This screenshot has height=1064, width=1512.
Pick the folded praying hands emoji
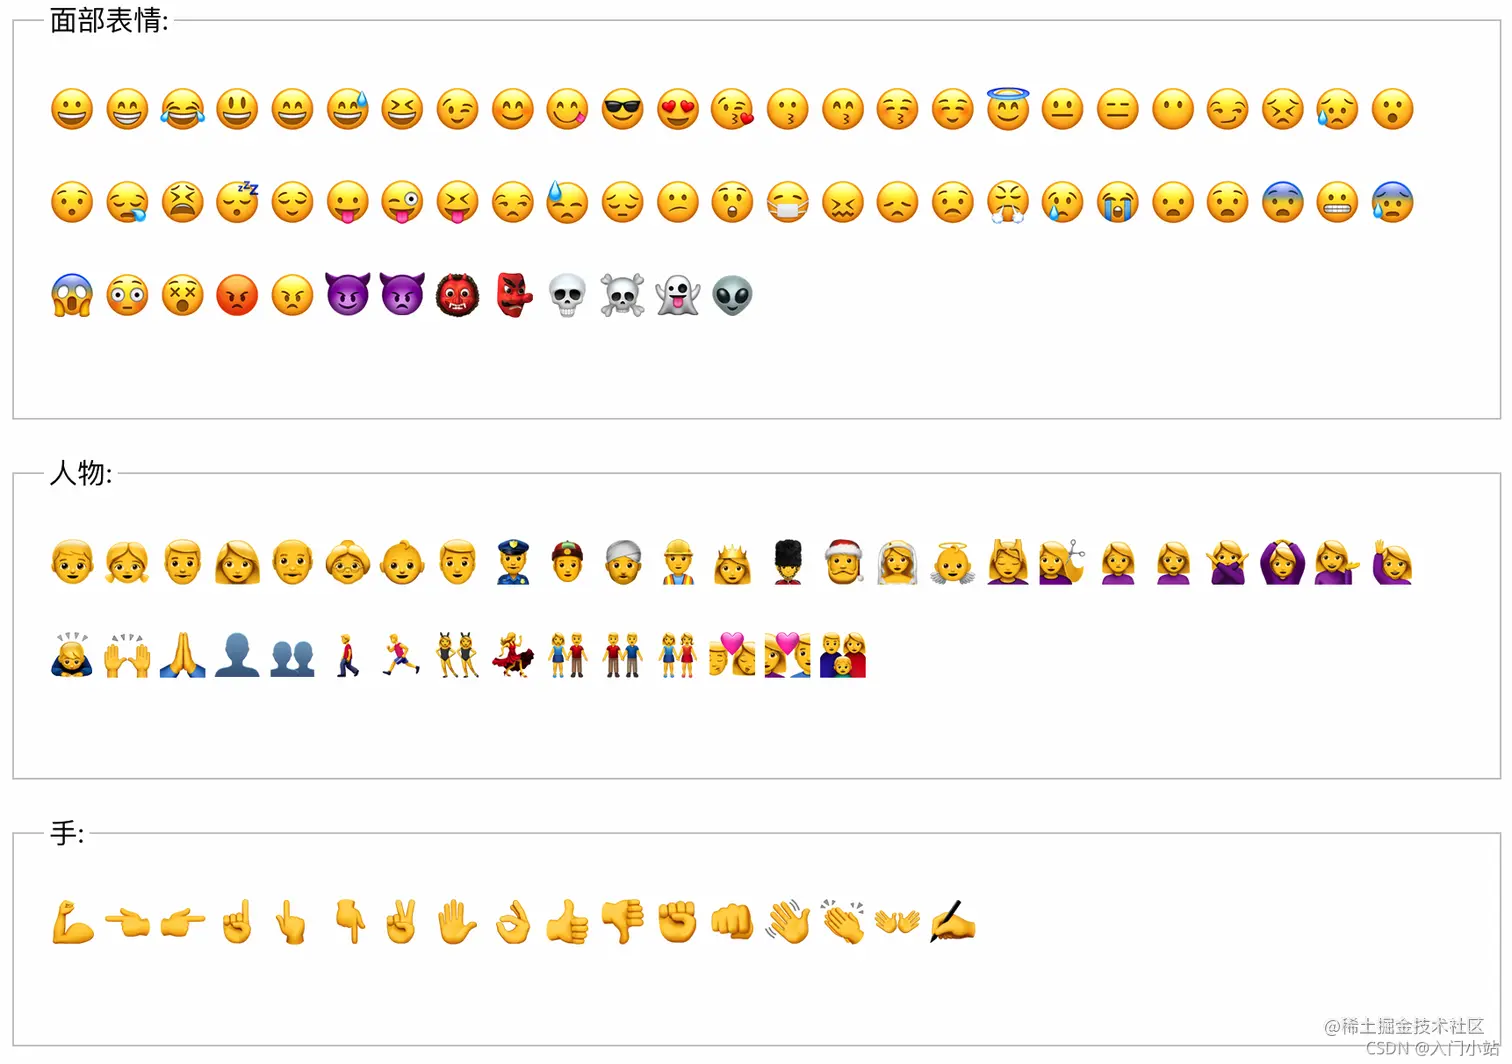182,655
